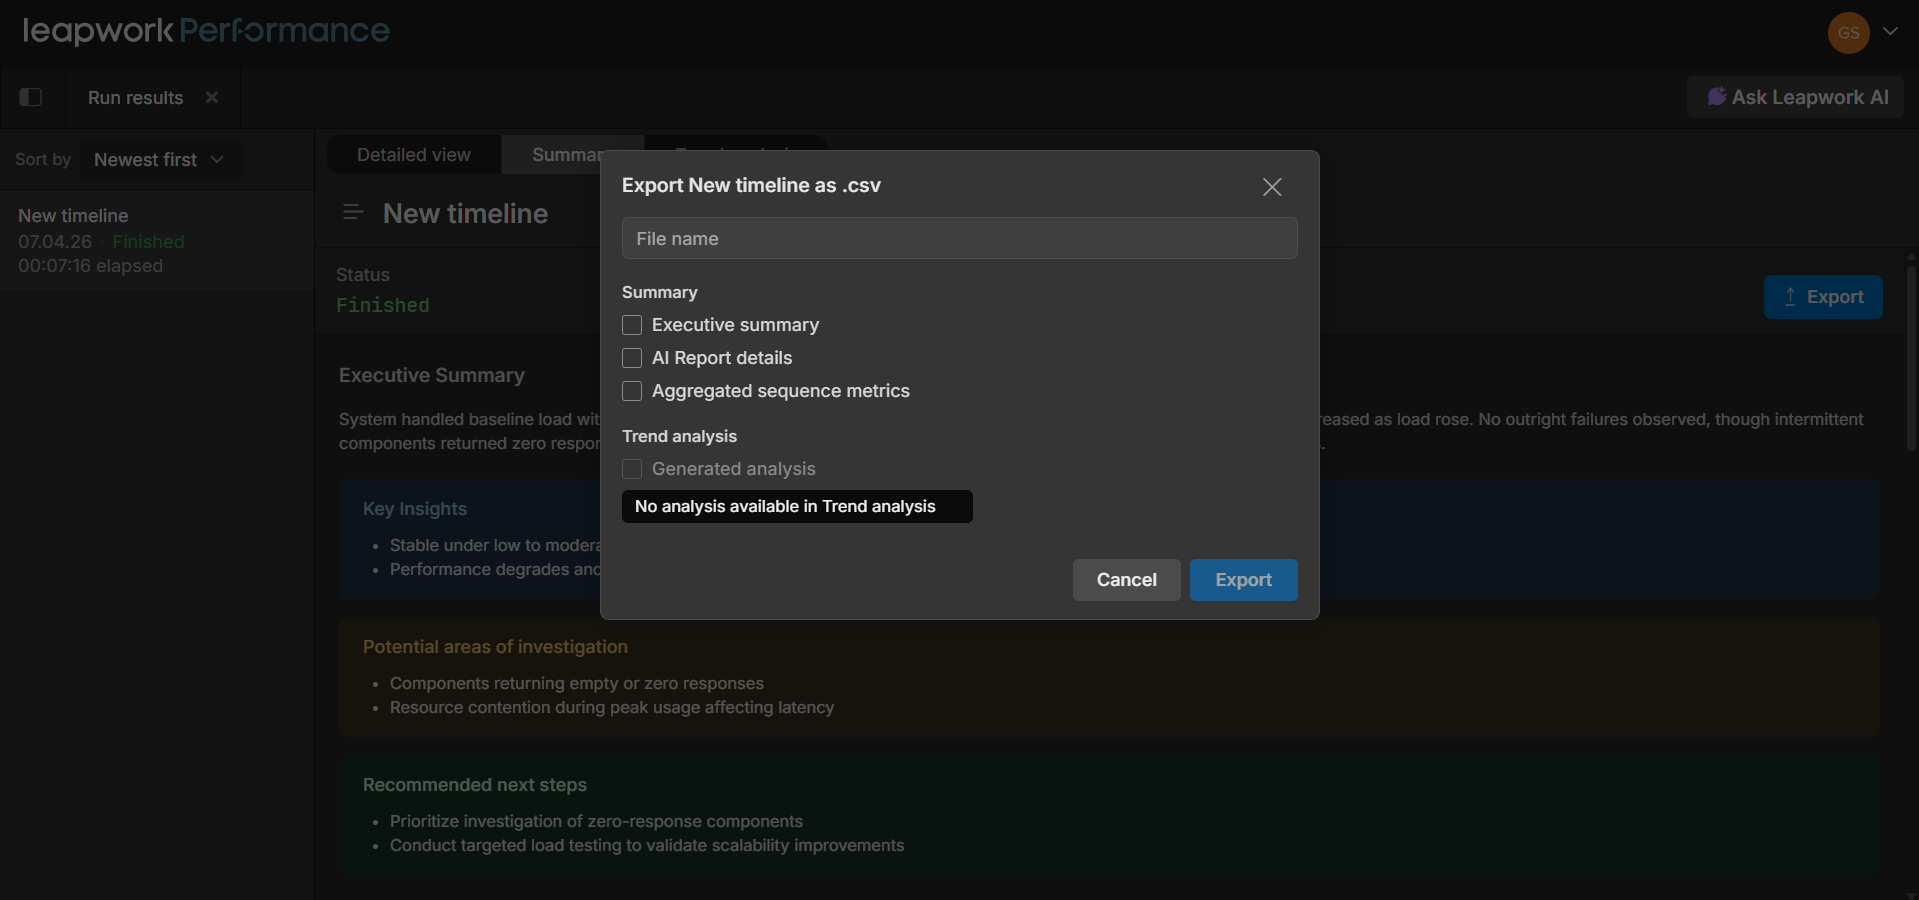This screenshot has height=900, width=1919.
Task: Open the Newest first sort dropdown
Action: click(x=159, y=160)
